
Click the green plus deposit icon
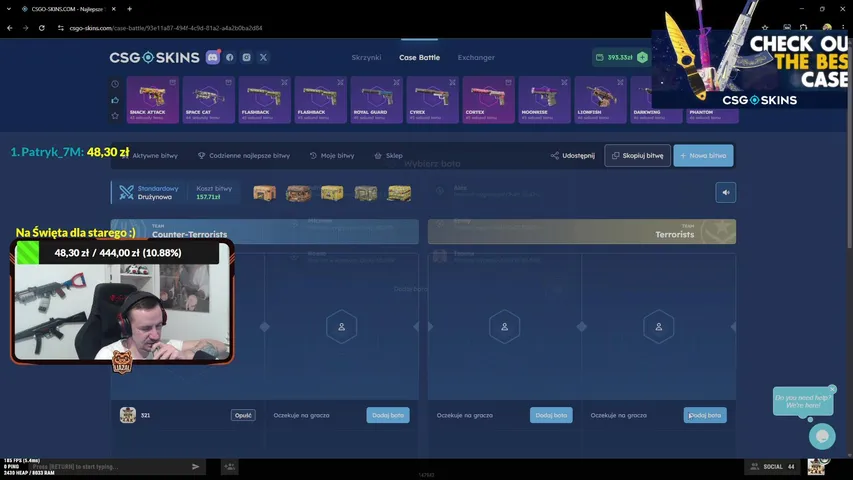pos(642,57)
